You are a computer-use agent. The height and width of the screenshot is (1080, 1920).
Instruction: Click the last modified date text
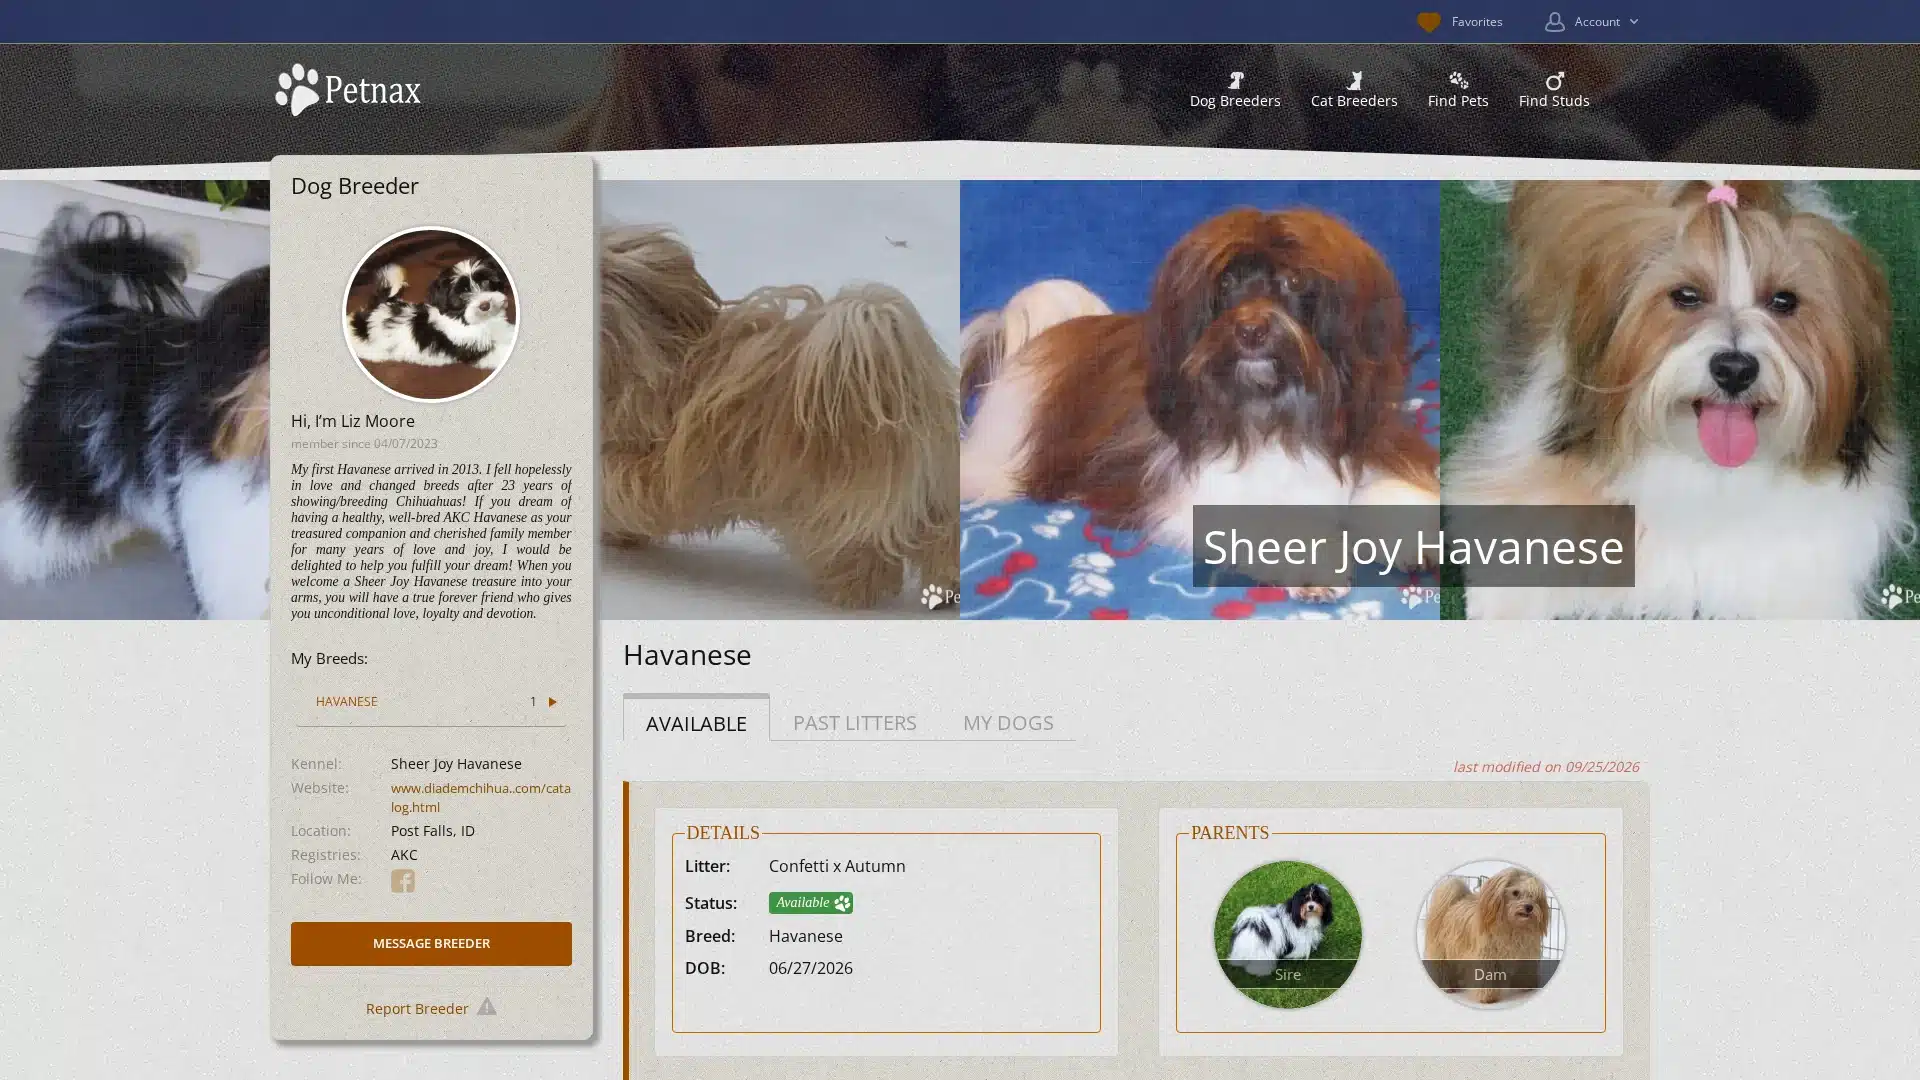tap(1545, 767)
